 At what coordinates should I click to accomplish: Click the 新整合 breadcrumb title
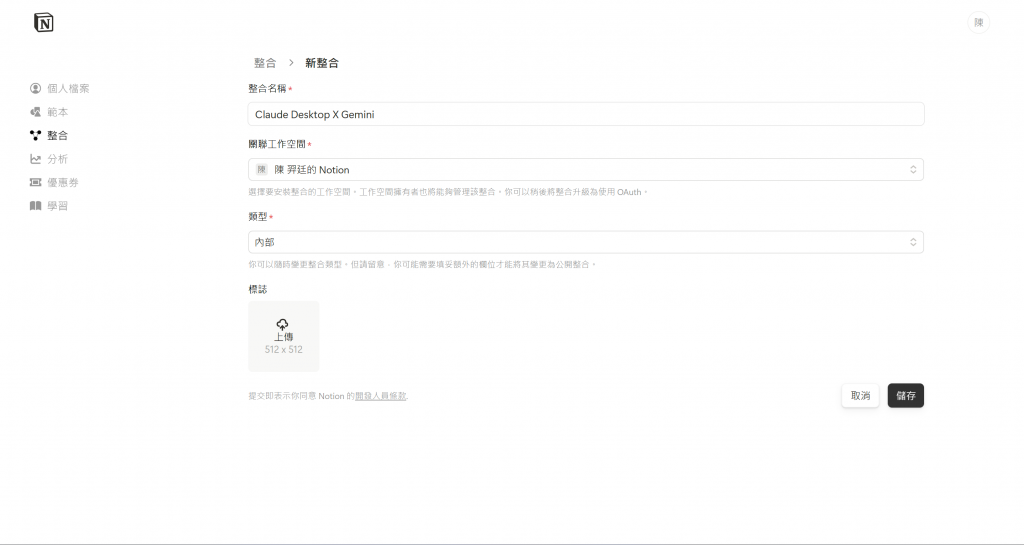(322, 63)
